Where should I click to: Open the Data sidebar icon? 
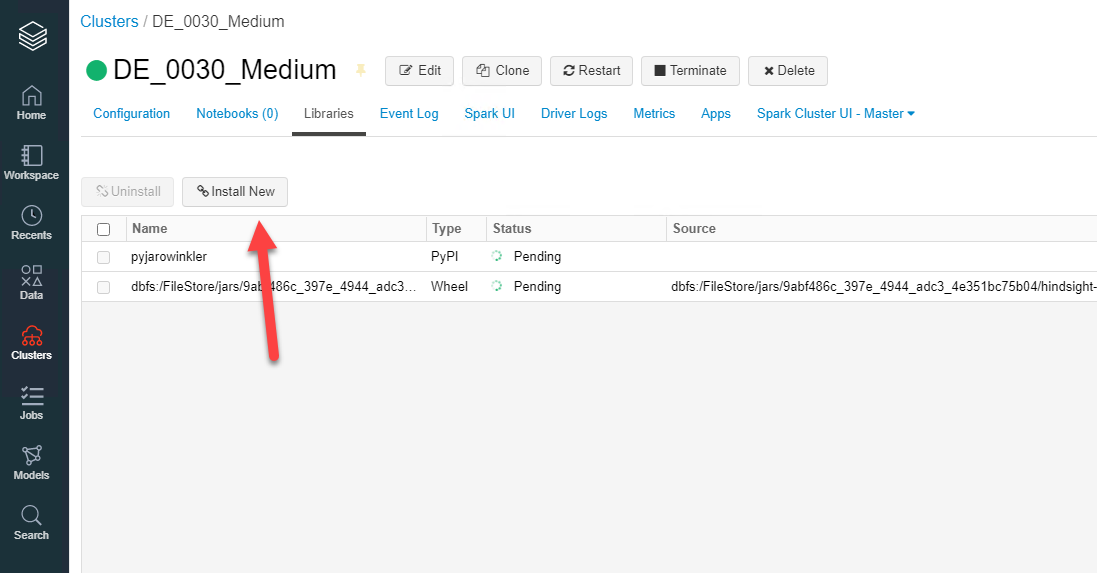[x=32, y=282]
